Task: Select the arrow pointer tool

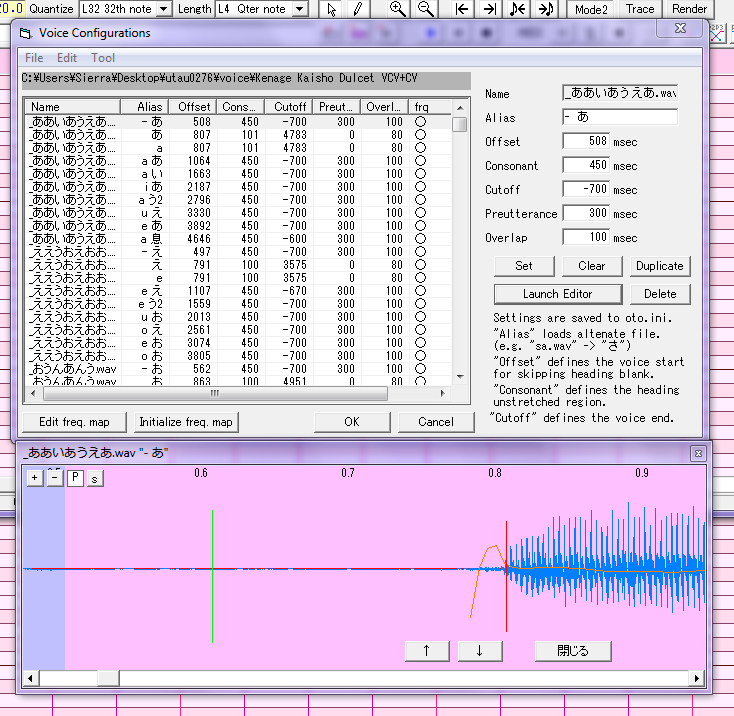Action: pyautogui.click(x=333, y=9)
